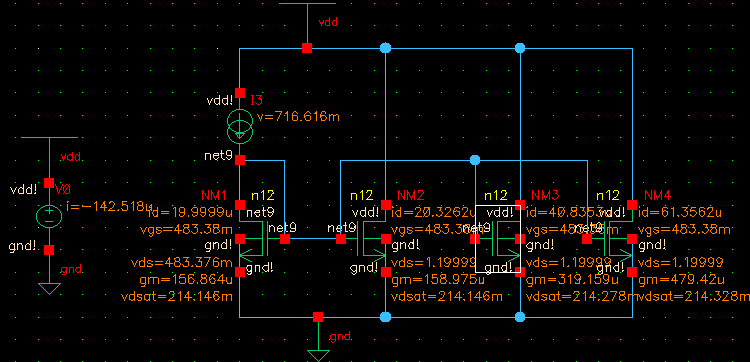Click the NM1 transistor symbol
The height and width of the screenshot is (362, 750).
click(x=258, y=238)
